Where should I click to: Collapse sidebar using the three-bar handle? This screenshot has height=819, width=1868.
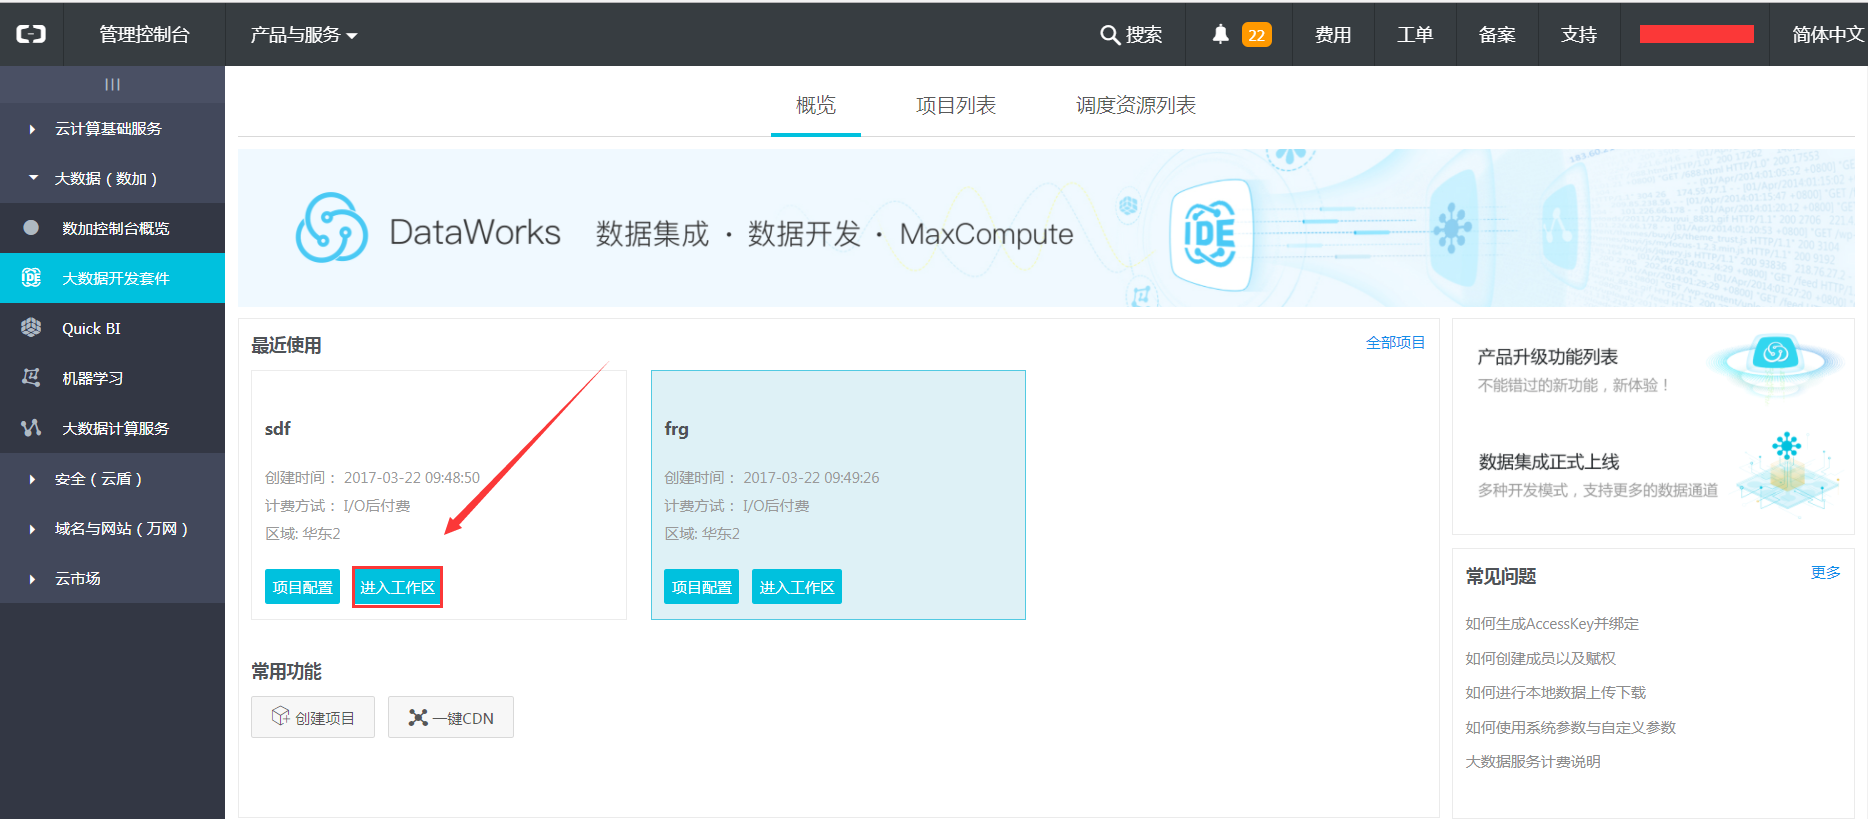112,85
